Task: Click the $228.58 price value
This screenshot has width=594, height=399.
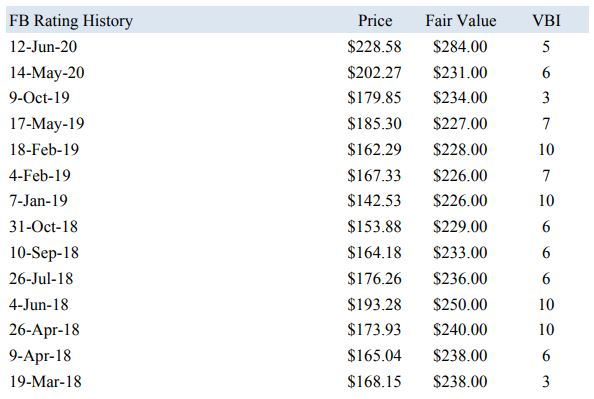Action: tap(374, 47)
